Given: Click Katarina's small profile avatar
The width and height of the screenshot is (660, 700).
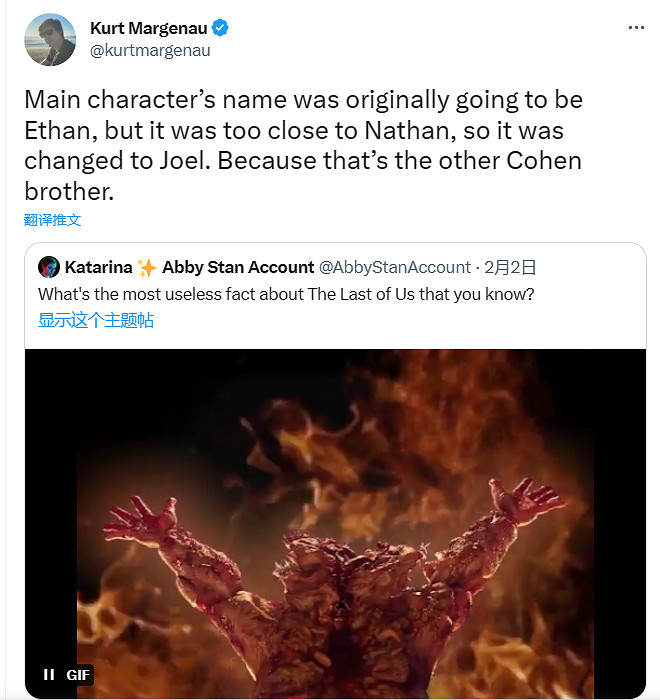Looking at the screenshot, I should tap(48, 267).
